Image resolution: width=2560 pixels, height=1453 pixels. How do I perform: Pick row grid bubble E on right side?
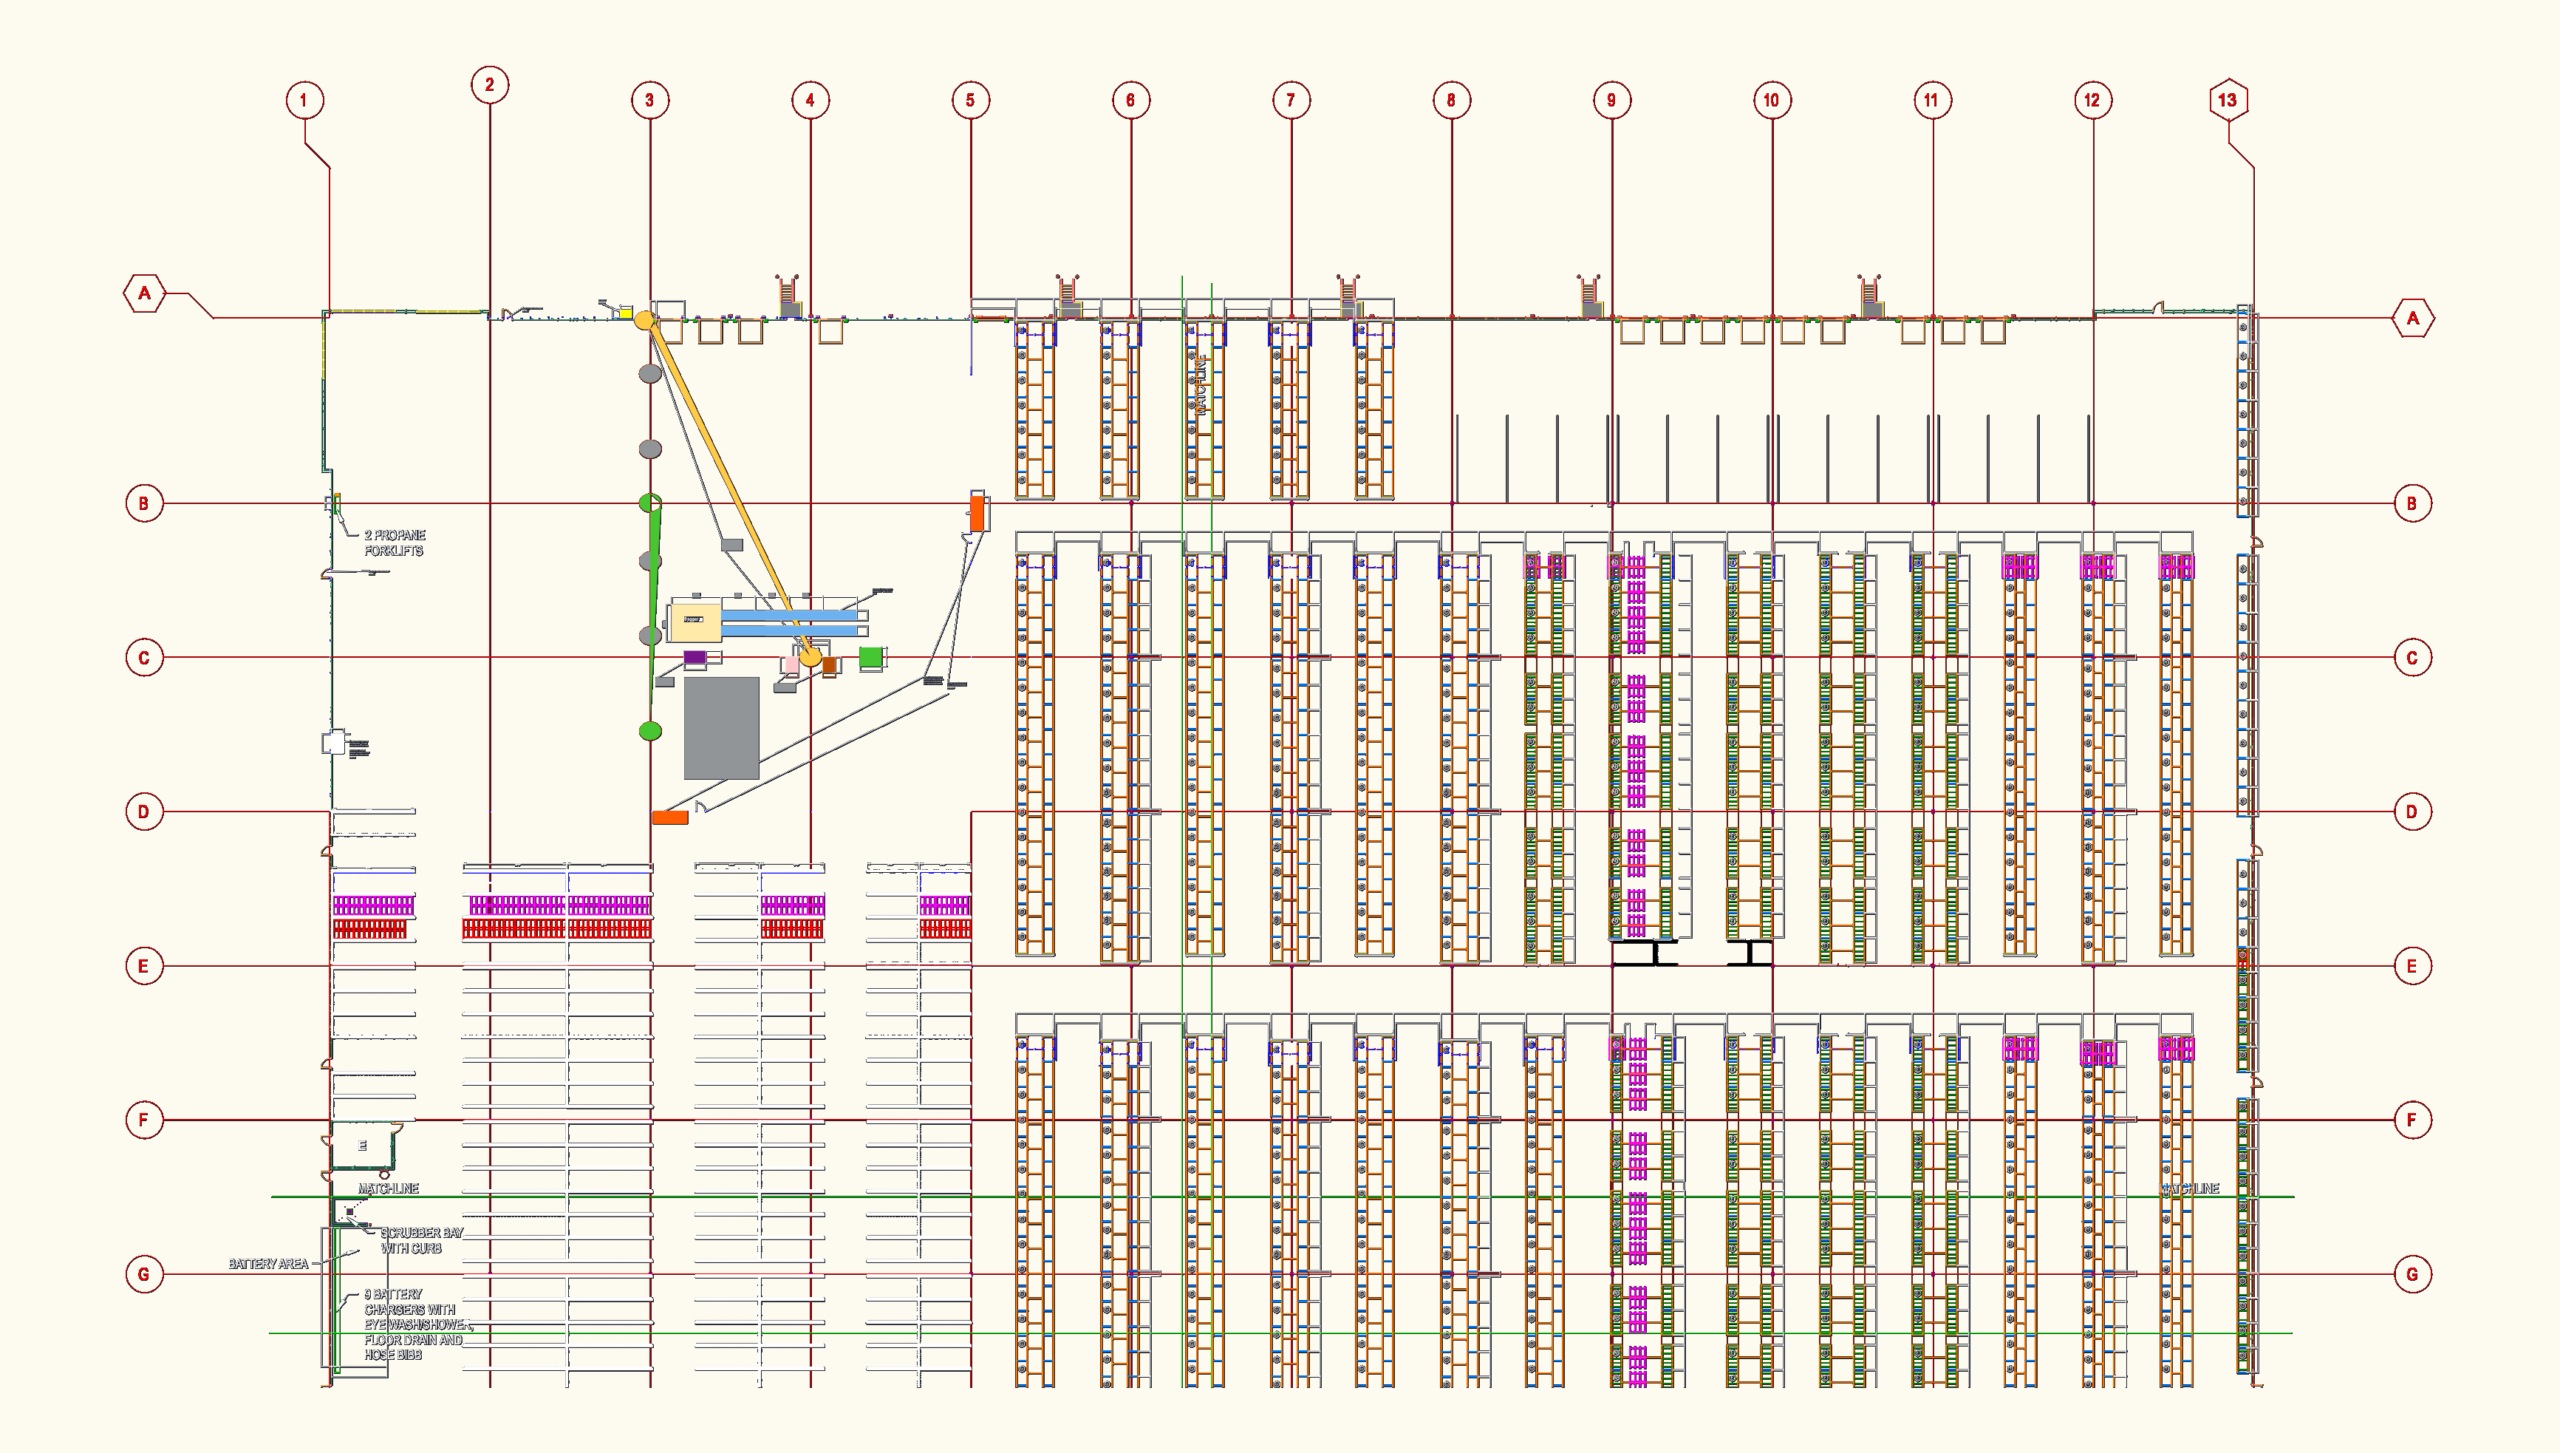click(x=2412, y=966)
